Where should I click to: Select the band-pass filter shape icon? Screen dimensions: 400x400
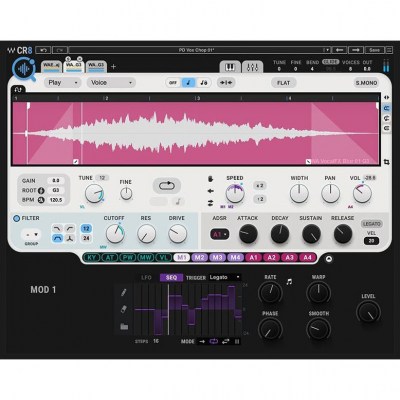[58, 238]
